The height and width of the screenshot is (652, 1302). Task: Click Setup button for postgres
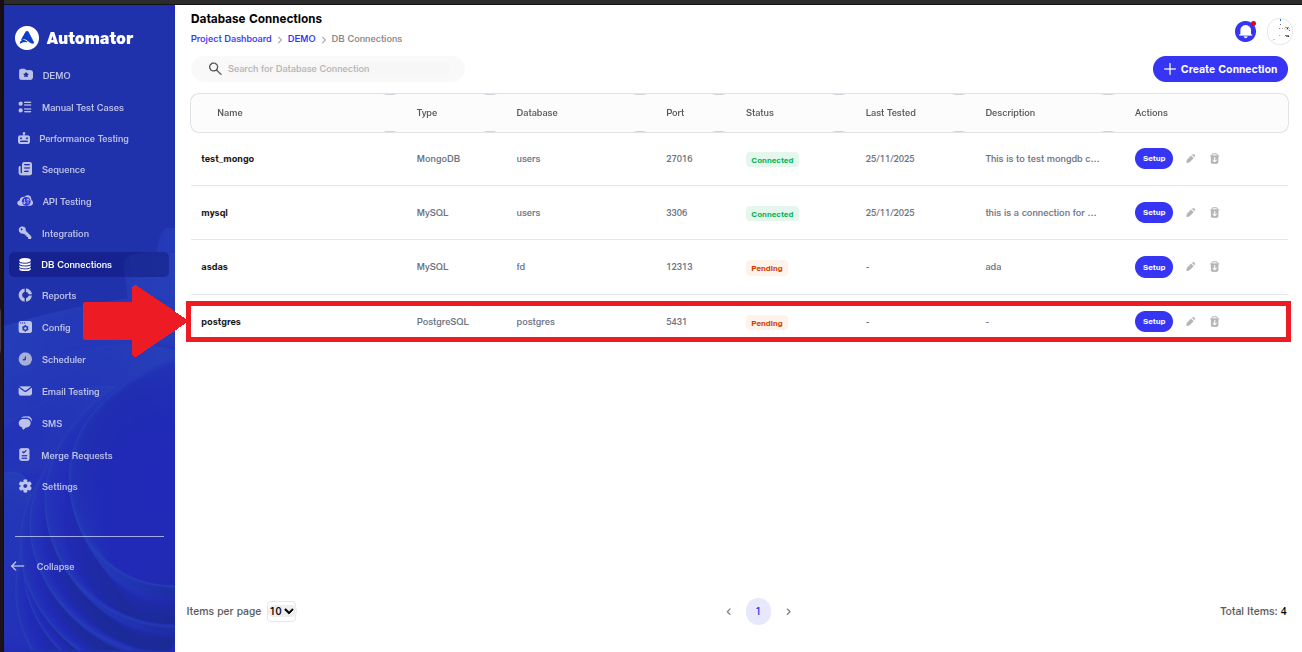point(1153,322)
